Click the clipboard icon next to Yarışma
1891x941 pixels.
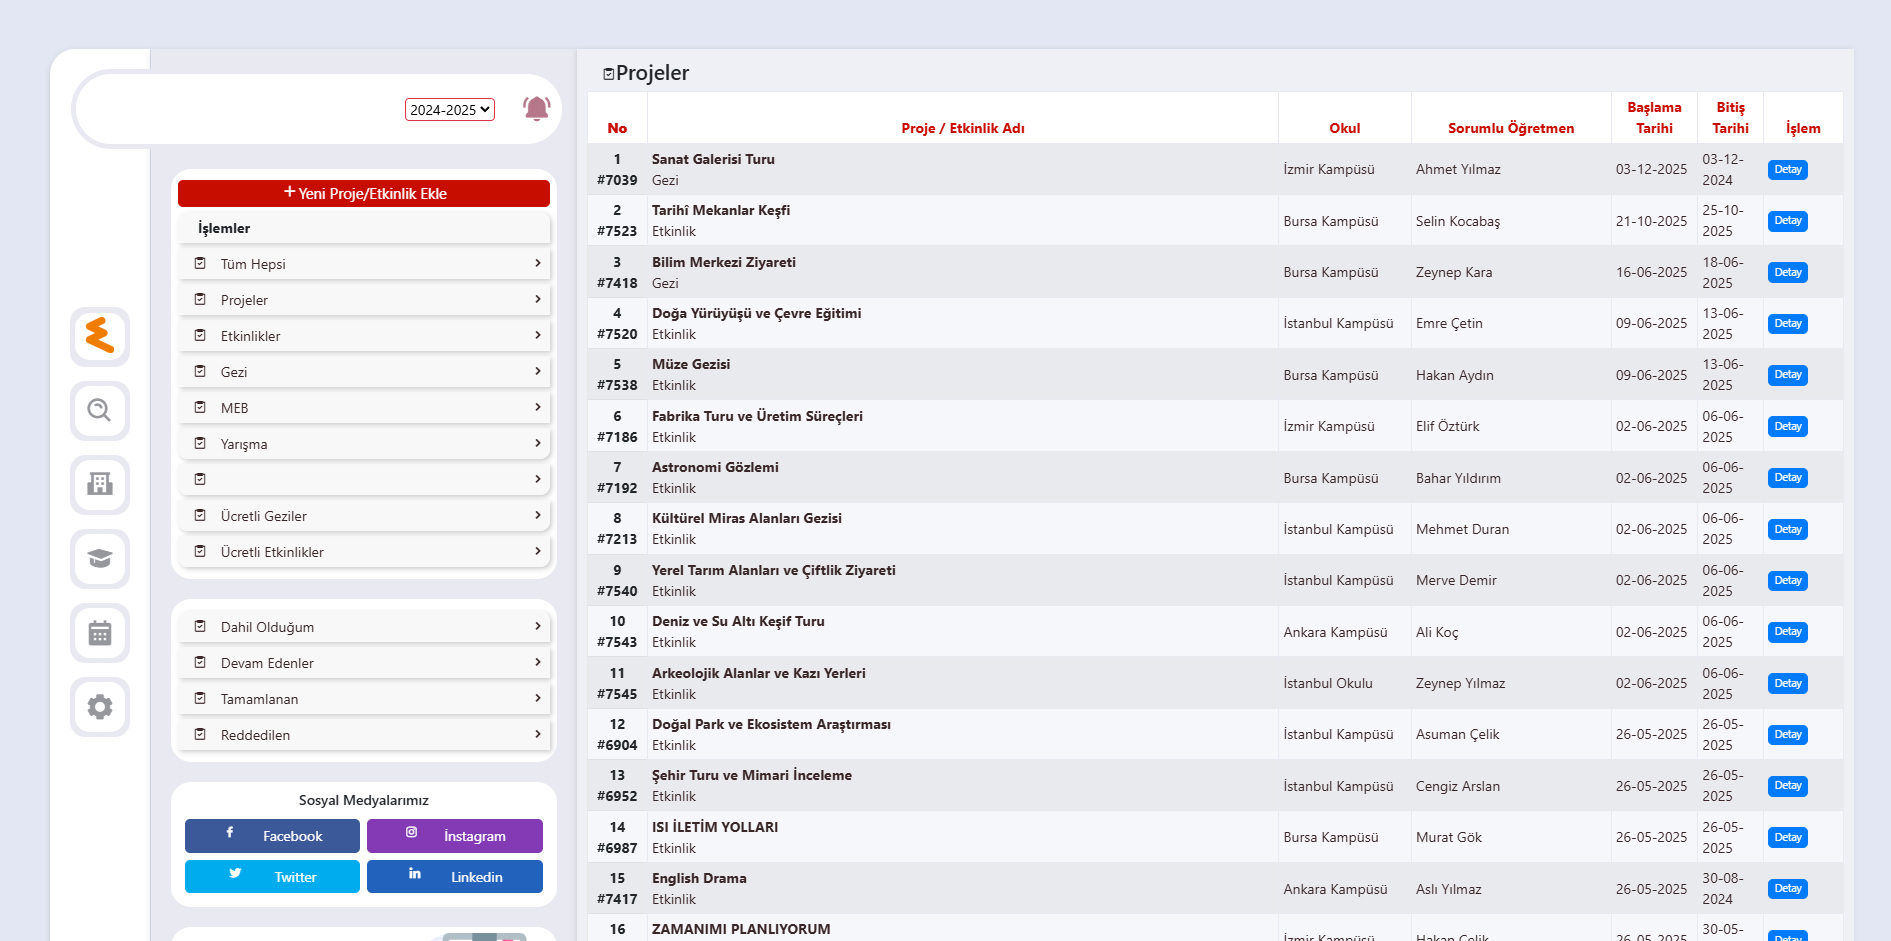click(200, 443)
